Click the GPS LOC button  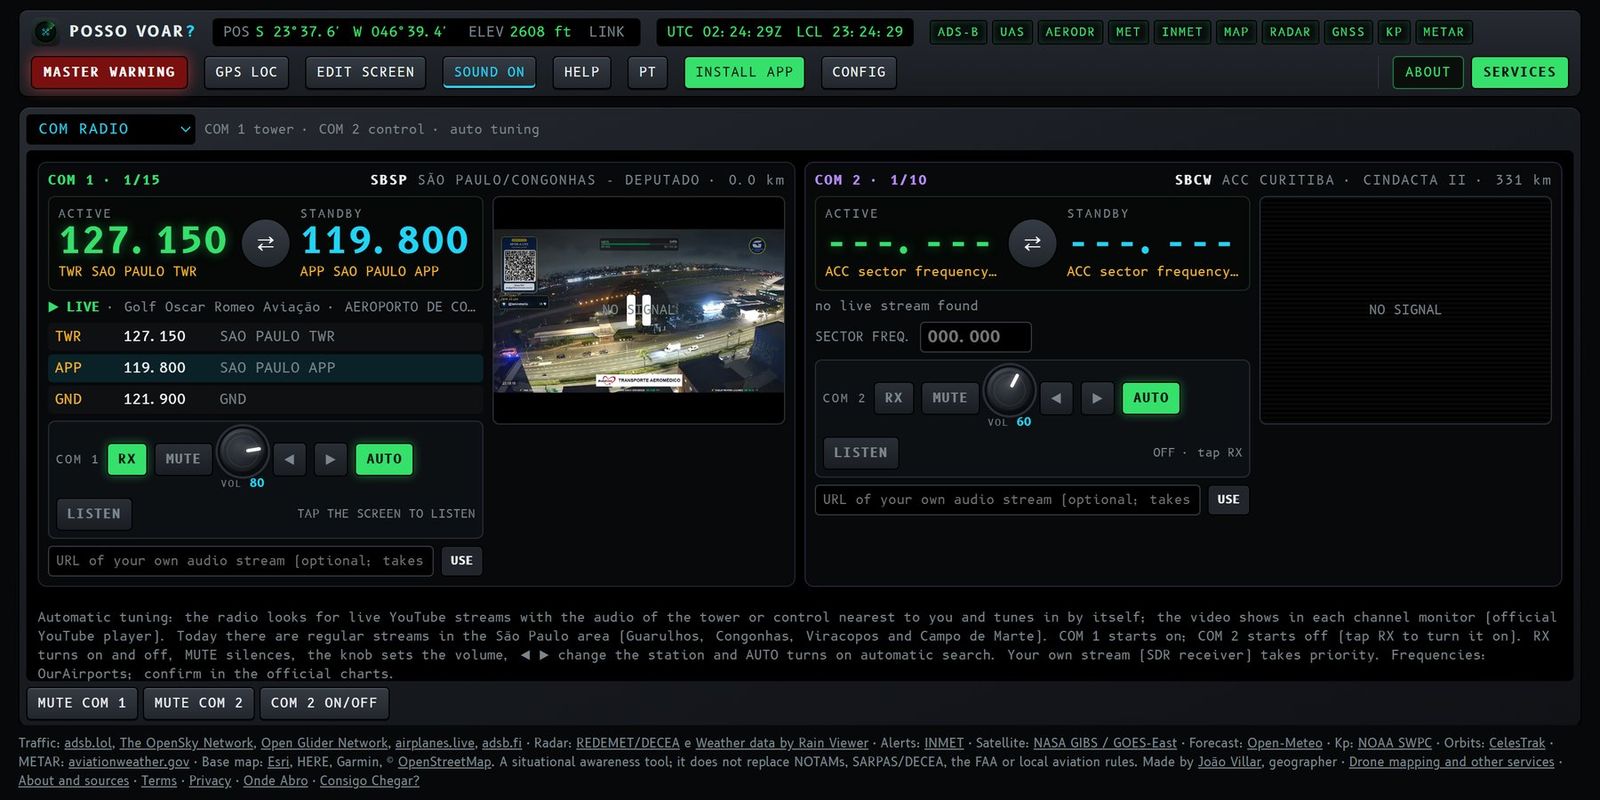click(x=246, y=72)
